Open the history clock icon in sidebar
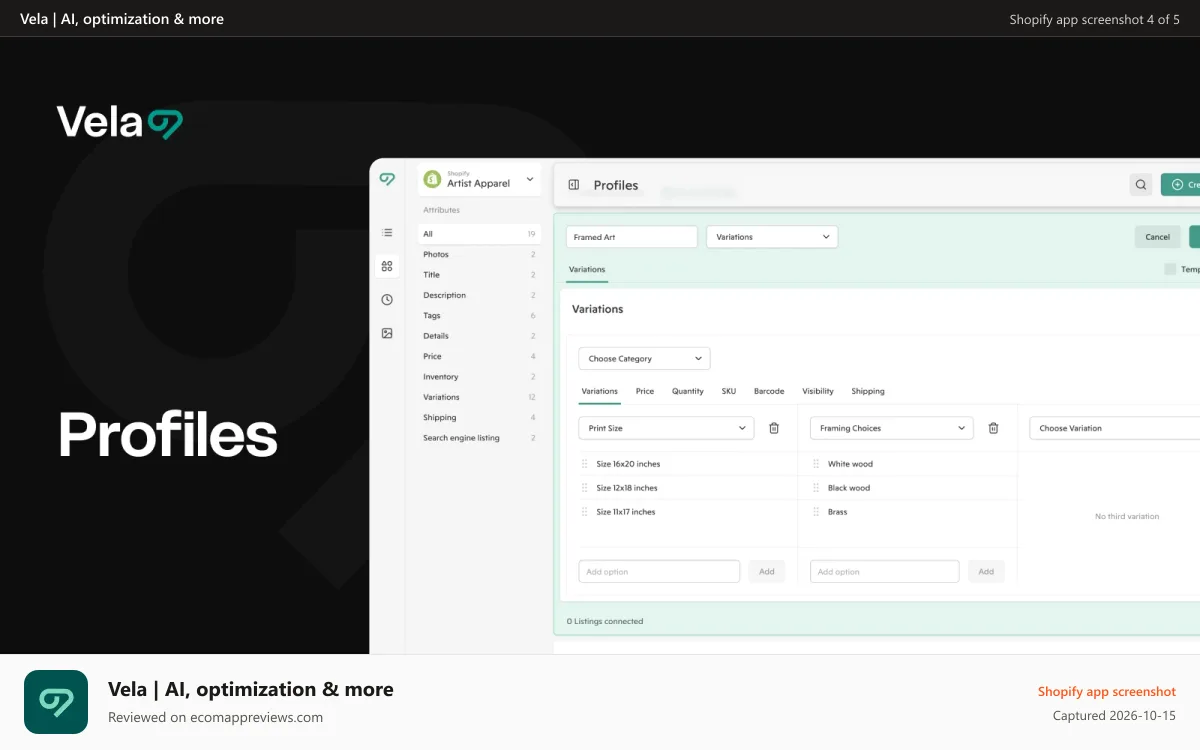This screenshot has height=750, width=1200. [387, 299]
